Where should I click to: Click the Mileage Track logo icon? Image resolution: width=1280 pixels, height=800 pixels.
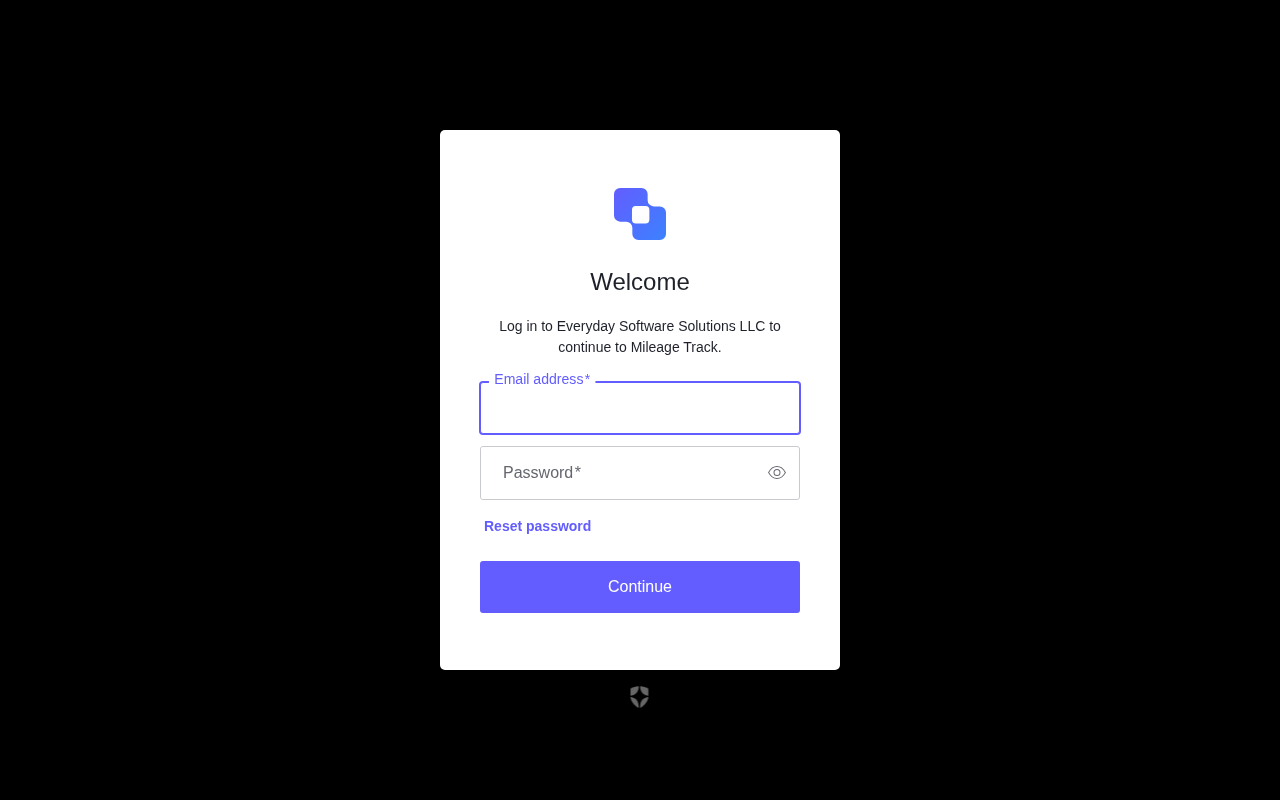coord(640,214)
